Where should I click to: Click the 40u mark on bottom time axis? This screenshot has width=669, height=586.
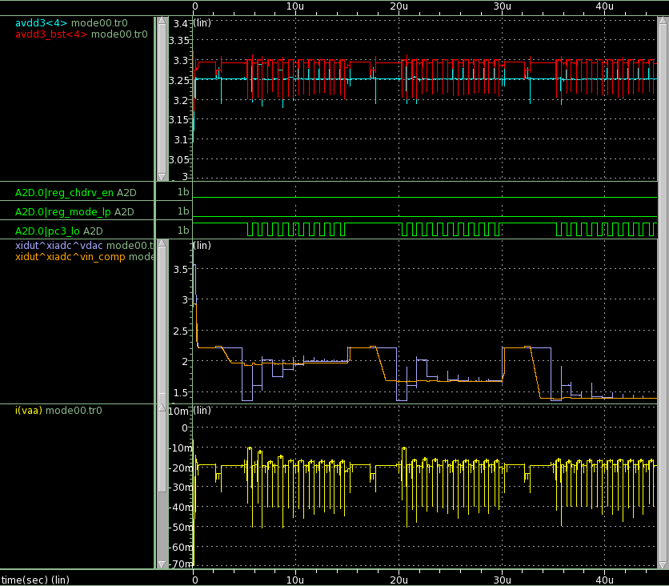tap(605, 580)
